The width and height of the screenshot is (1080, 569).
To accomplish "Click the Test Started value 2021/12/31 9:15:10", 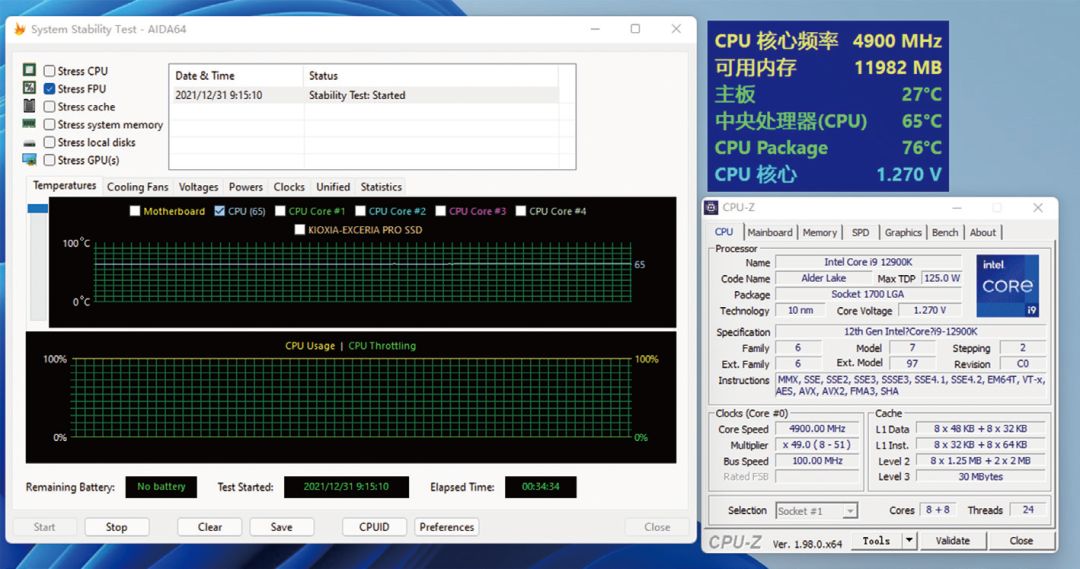I will pyautogui.click(x=346, y=487).
